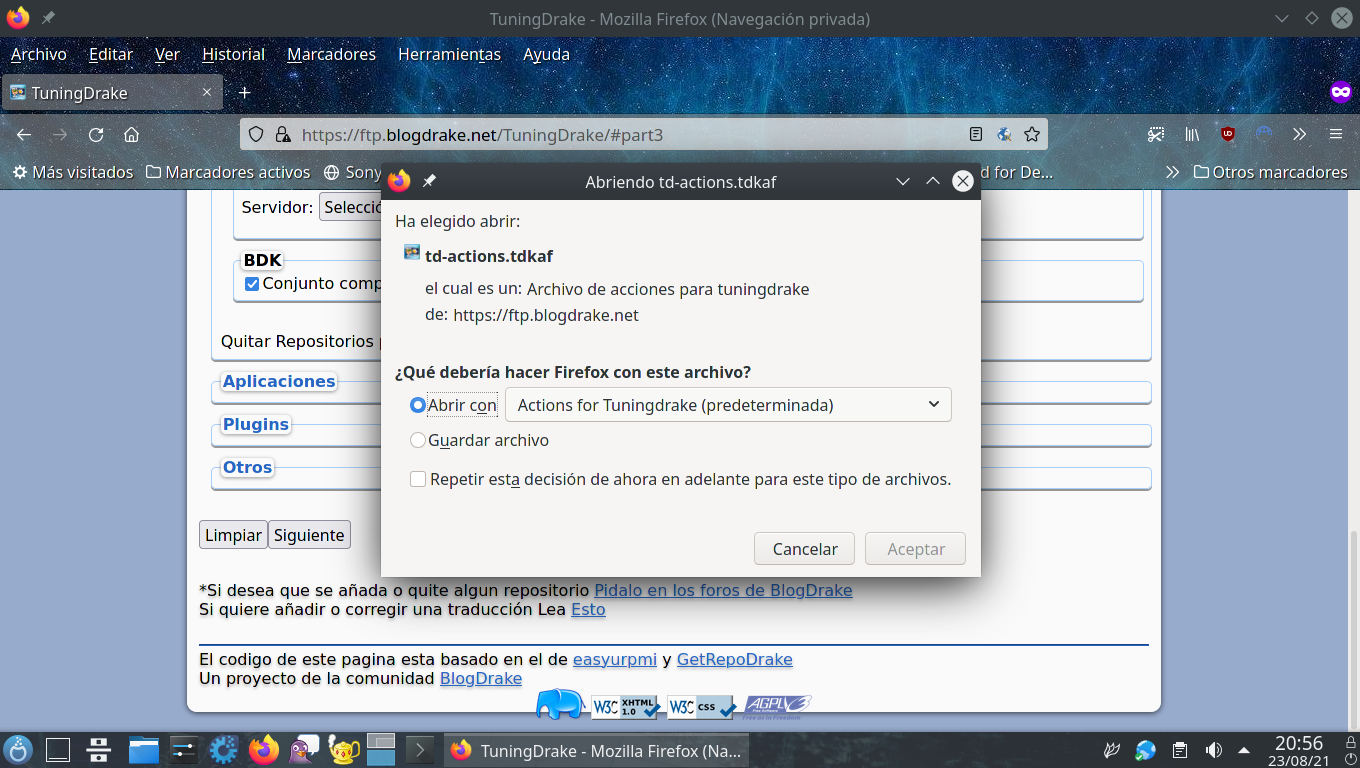Image resolution: width=1360 pixels, height=768 pixels.
Task: Uncheck the BDK 'Conjunto comp' checkbox
Action: click(252, 284)
